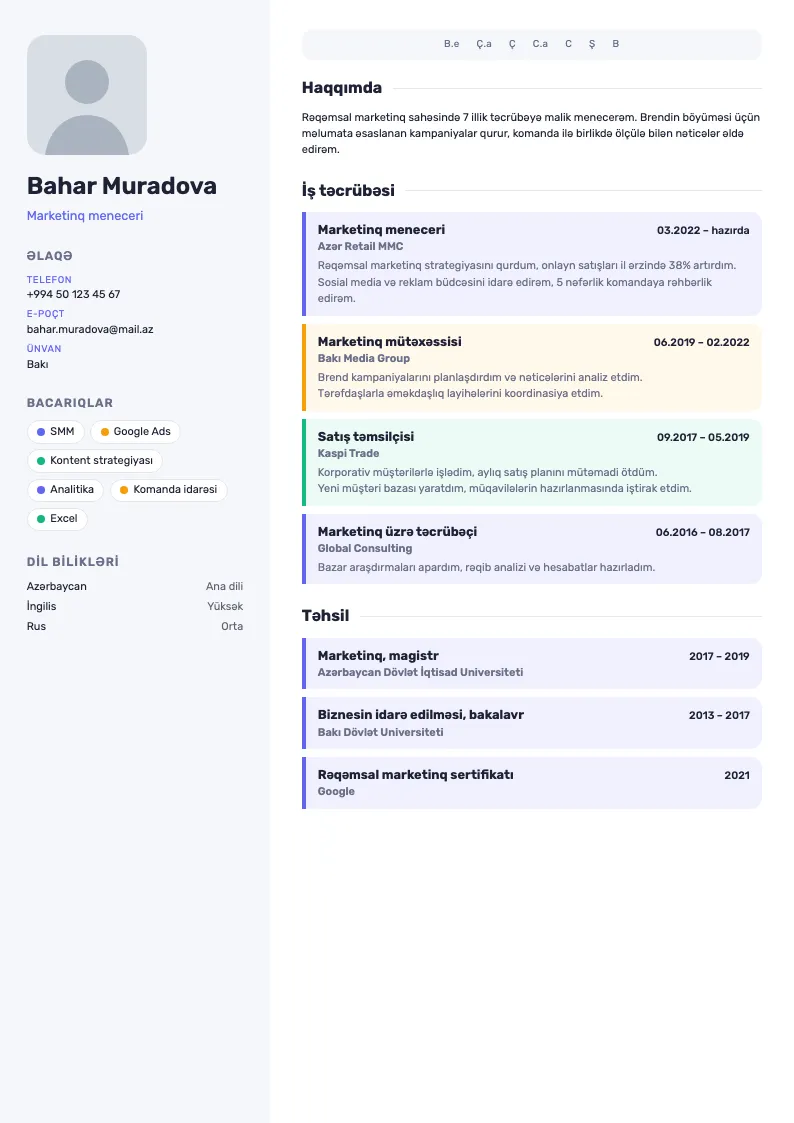The width and height of the screenshot is (794, 1123).
Task: Click the 'BACARIQLAR' sidebar heading
Action: (70, 403)
